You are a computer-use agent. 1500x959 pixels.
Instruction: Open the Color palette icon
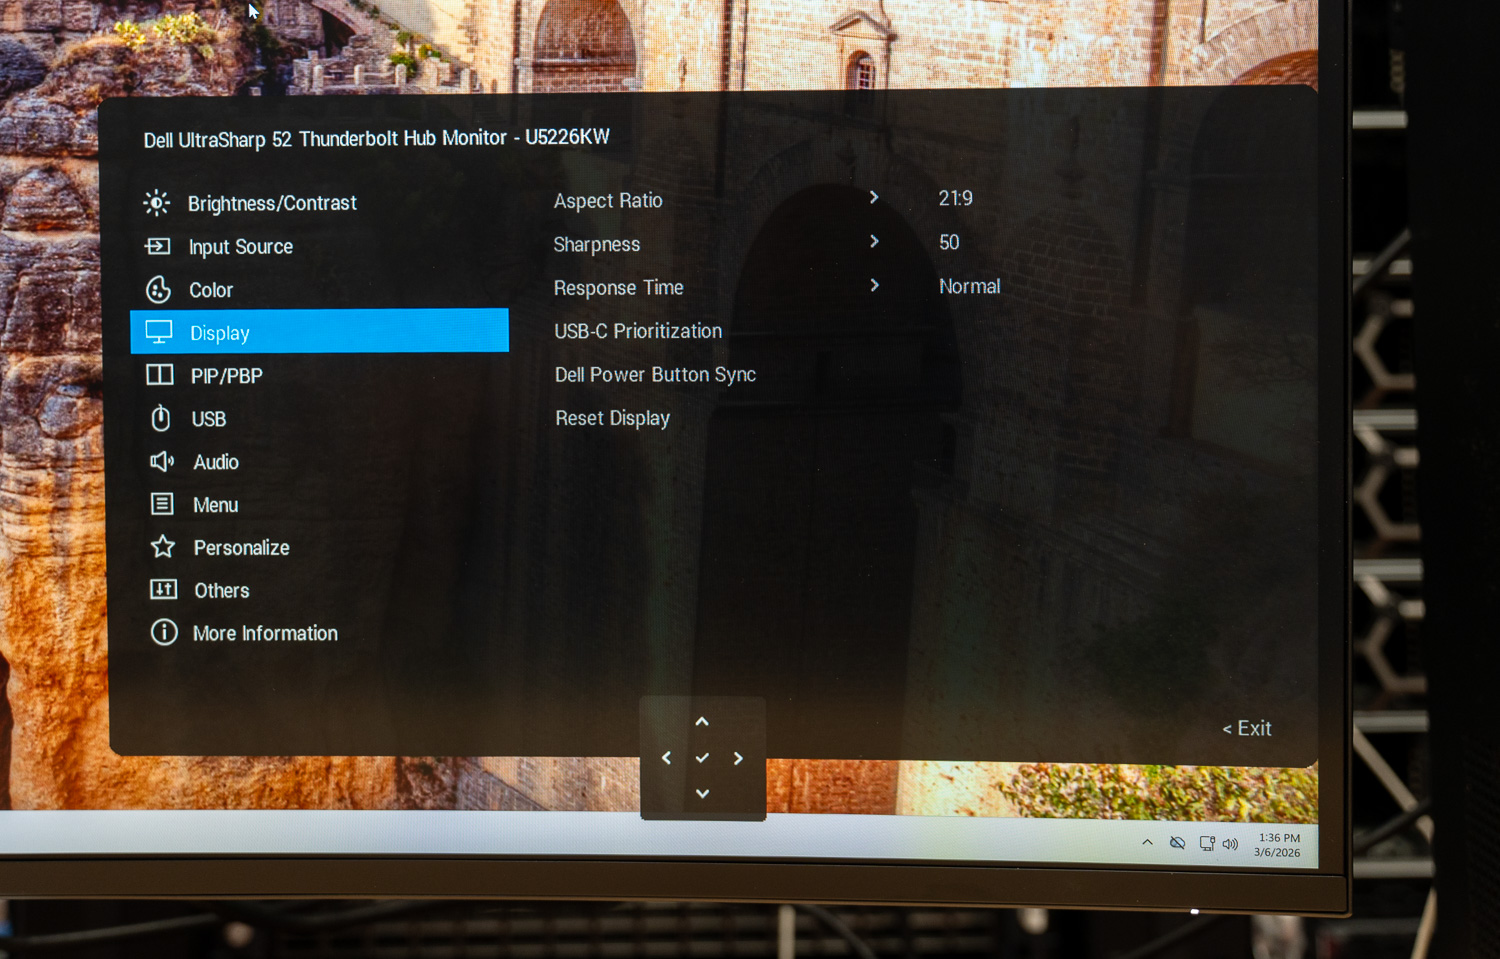158,290
